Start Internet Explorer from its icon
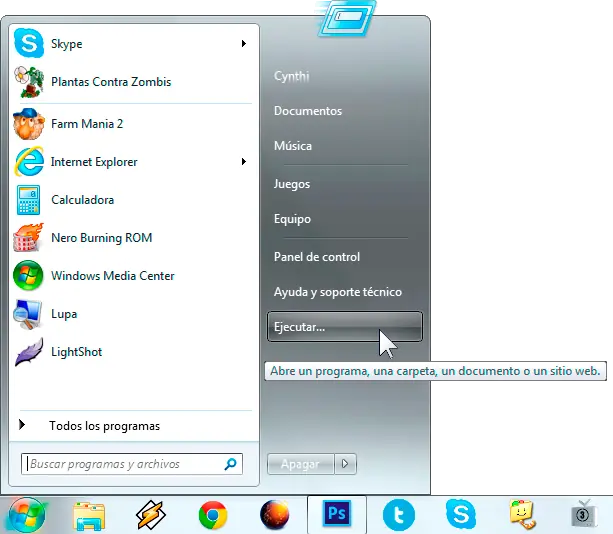This screenshot has width=613, height=534. 29,161
